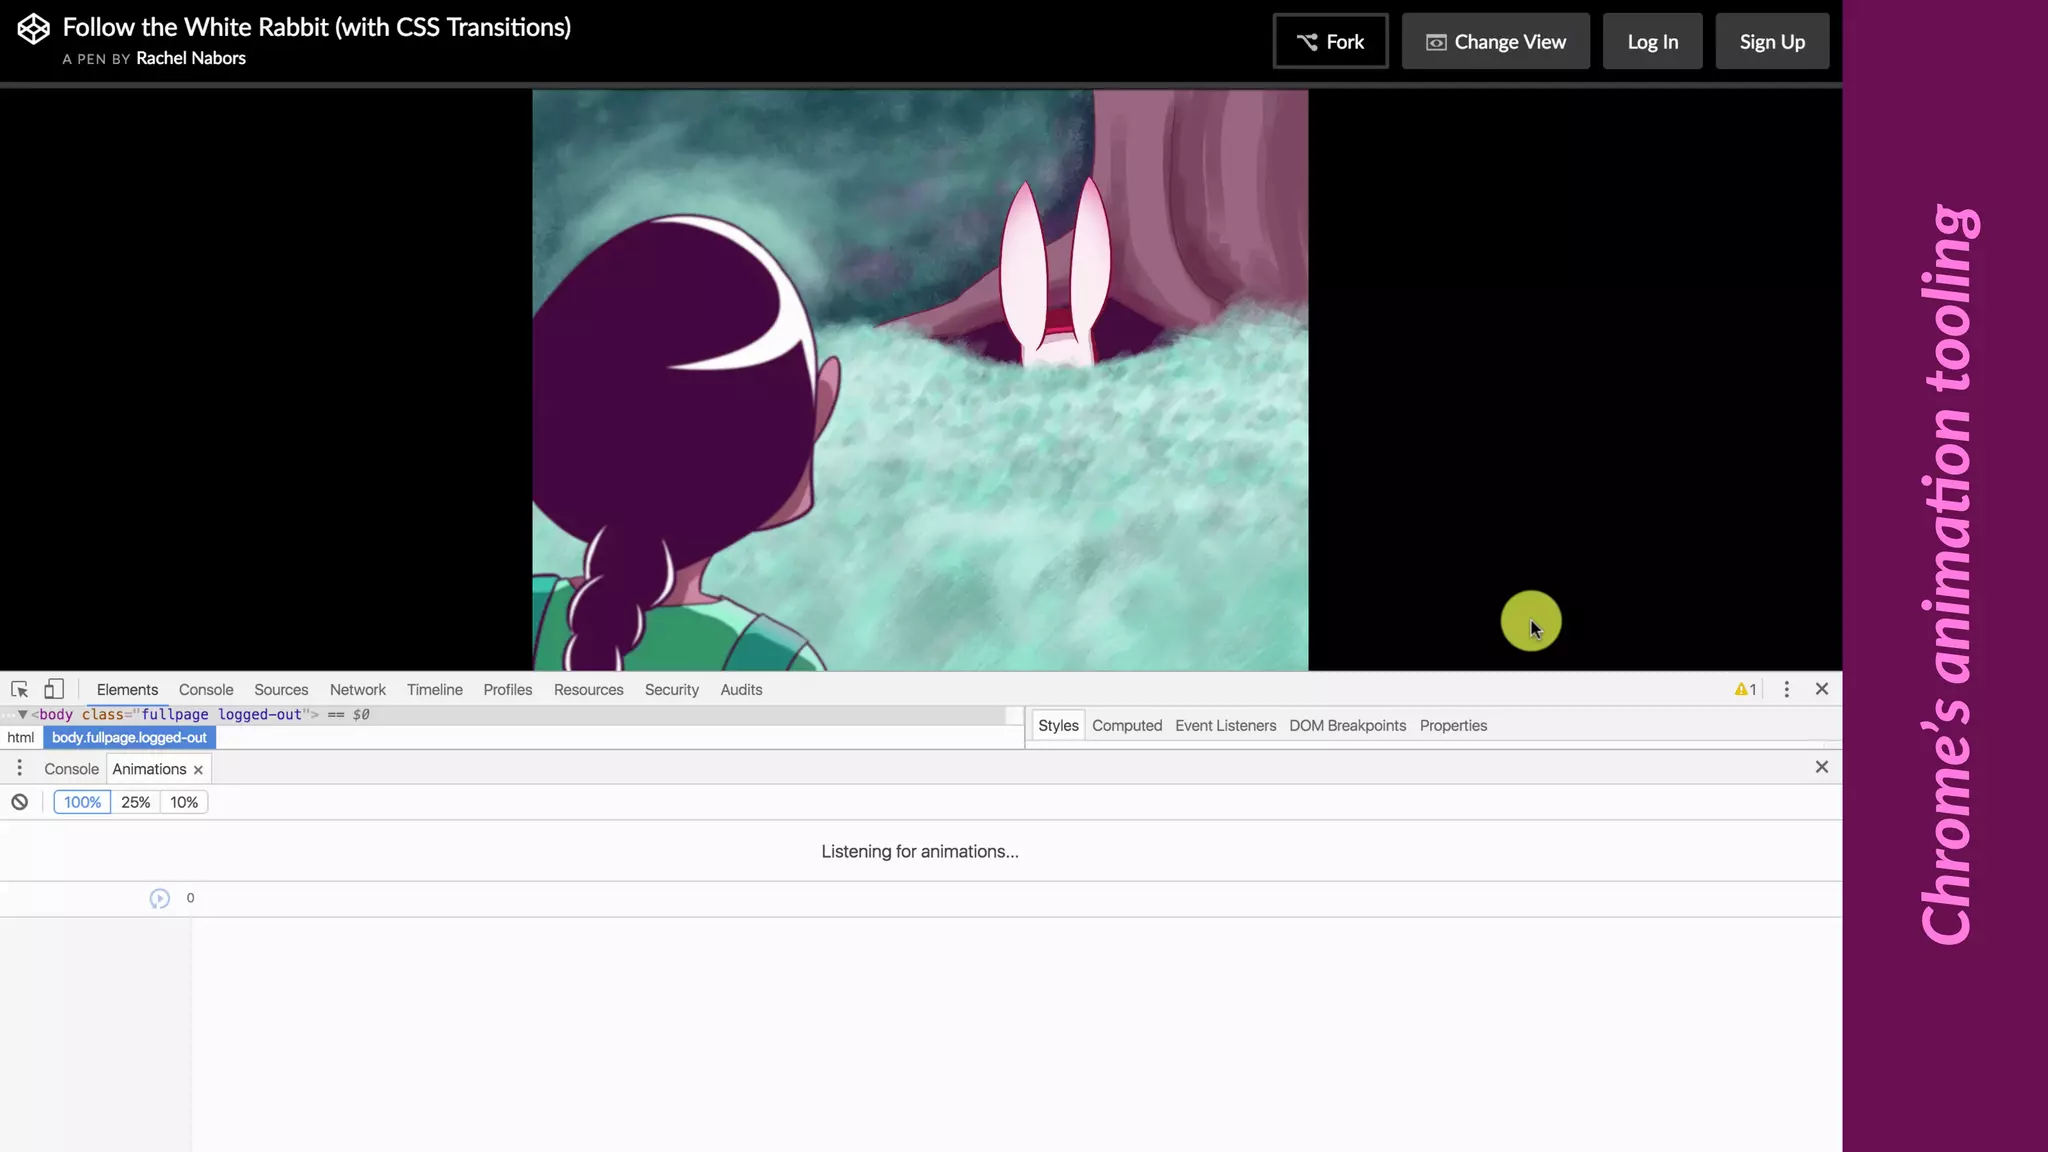Screen dimensions: 2048x1152
Task: Click the Fork button
Action: click(x=1330, y=41)
